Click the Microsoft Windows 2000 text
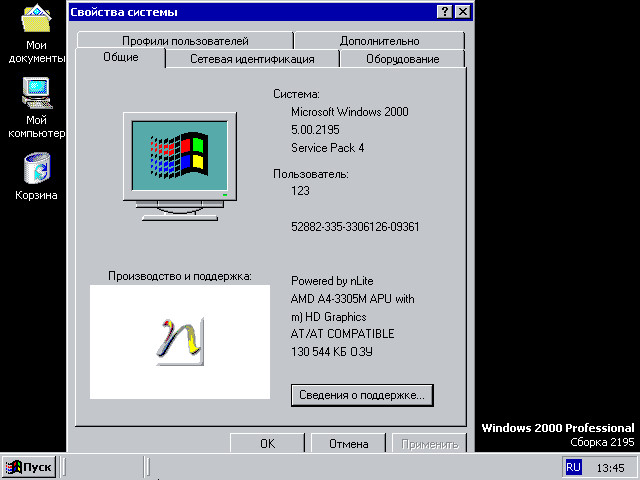Screen dimensions: 640x480 350,112
